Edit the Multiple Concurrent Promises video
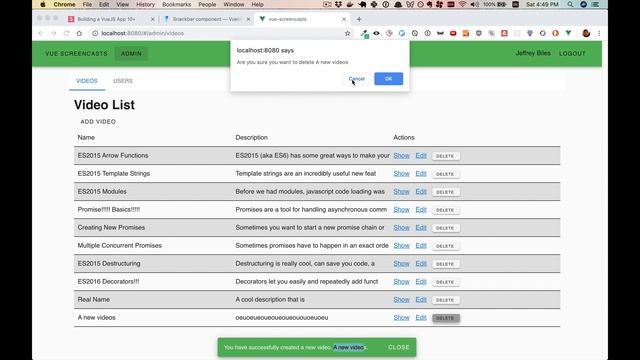Screen dimensions: 640x360 coord(421,245)
